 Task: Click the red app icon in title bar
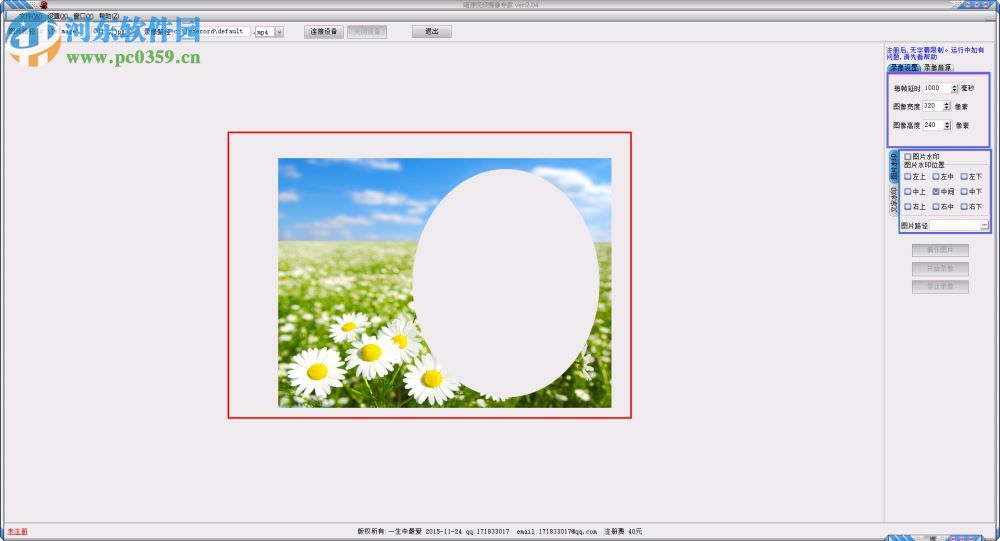(x=43, y=4)
